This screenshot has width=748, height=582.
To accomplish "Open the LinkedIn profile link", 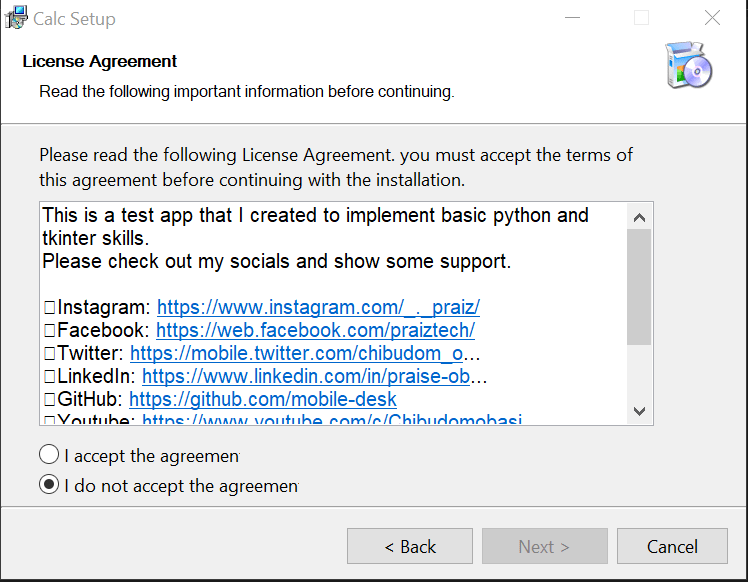I will (314, 376).
